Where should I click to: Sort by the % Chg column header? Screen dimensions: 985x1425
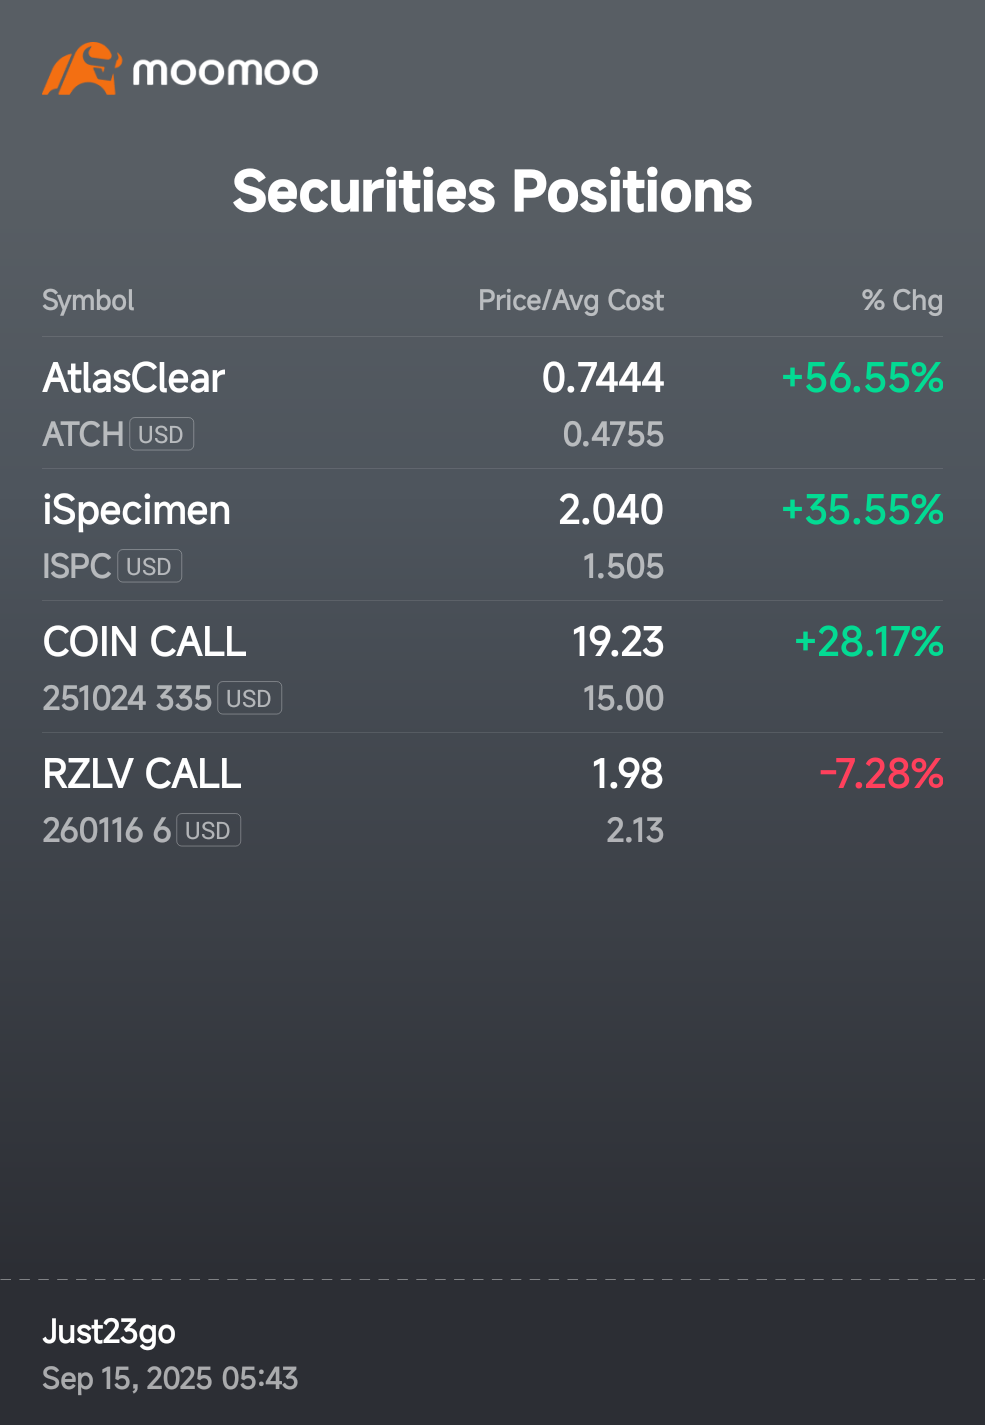coord(902,300)
